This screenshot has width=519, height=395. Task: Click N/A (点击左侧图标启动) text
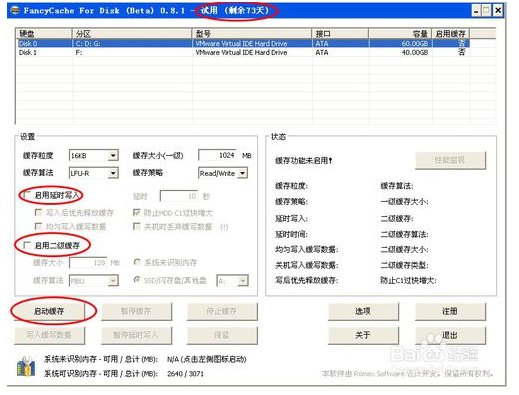[207, 359]
